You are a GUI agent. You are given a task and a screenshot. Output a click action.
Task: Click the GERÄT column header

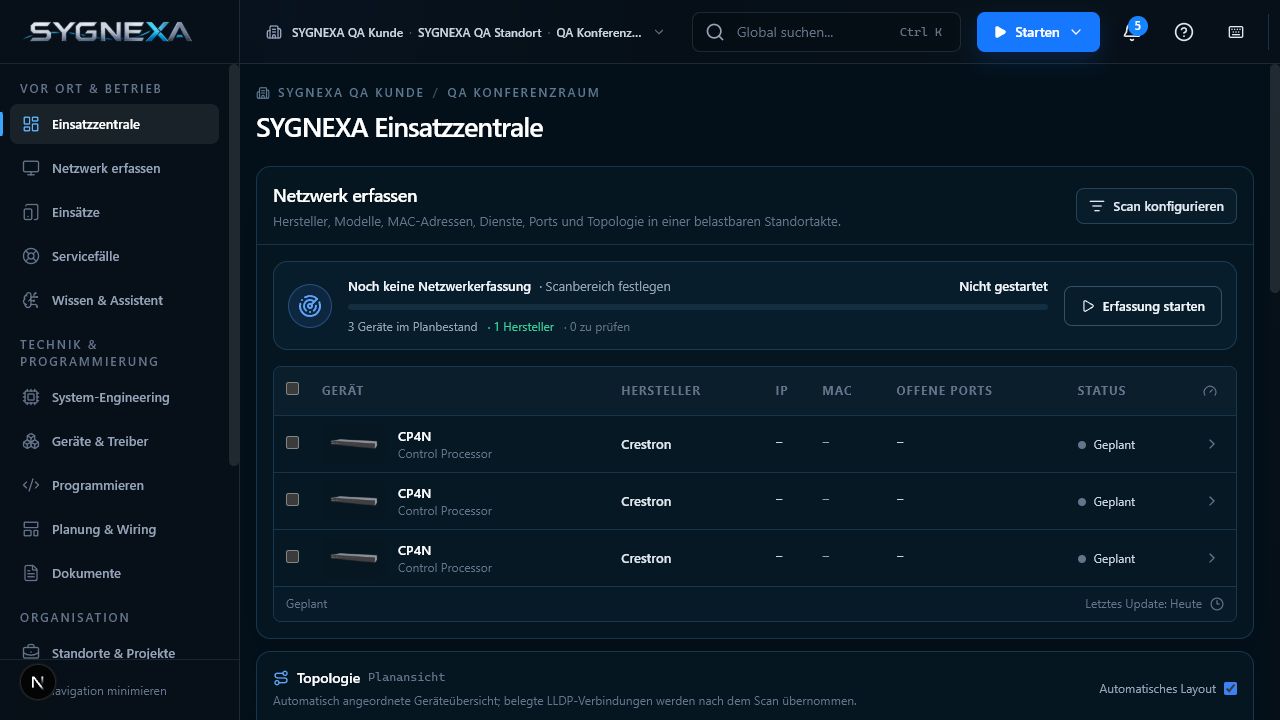click(343, 391)
